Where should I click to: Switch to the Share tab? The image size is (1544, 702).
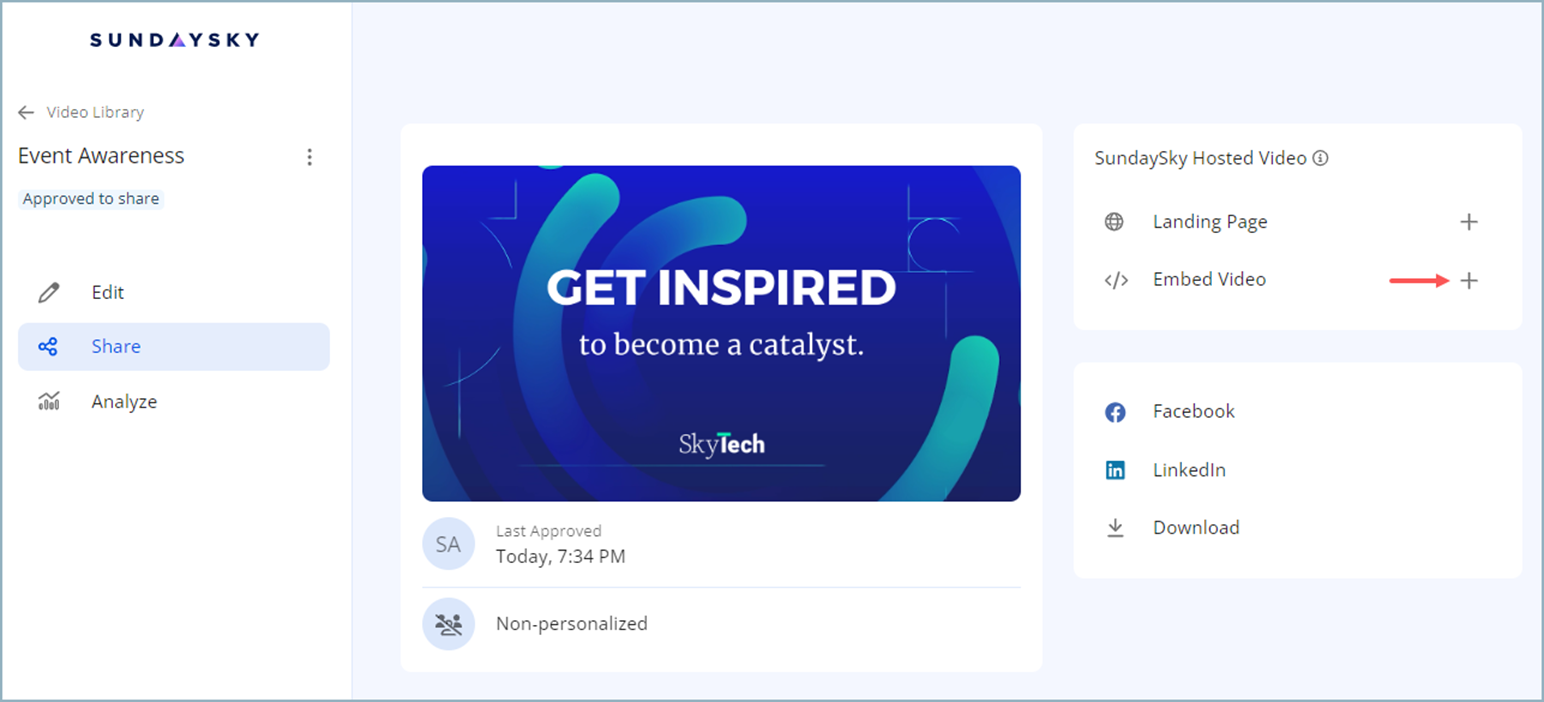(115, 347)
